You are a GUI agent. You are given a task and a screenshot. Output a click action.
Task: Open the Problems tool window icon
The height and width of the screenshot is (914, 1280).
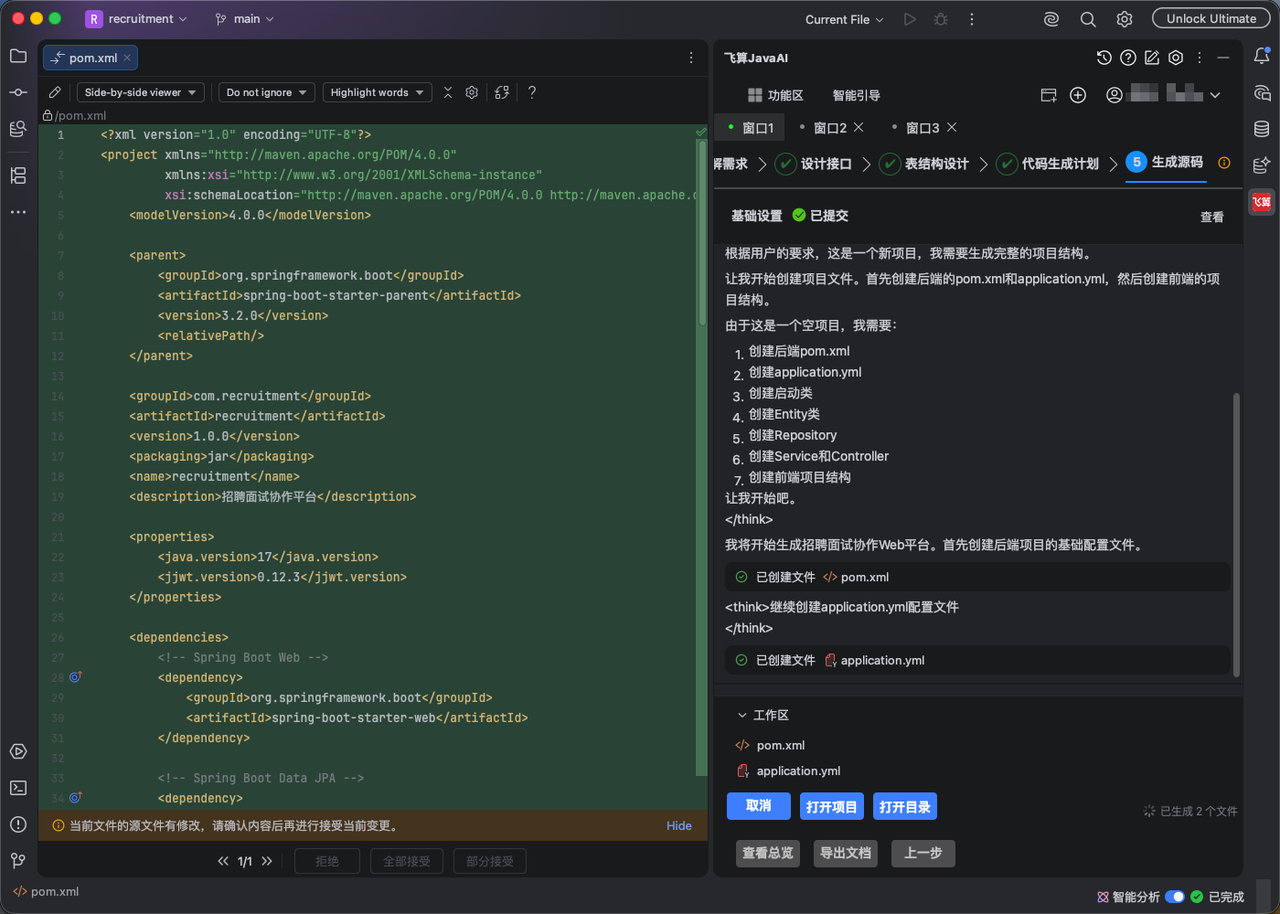18,824
